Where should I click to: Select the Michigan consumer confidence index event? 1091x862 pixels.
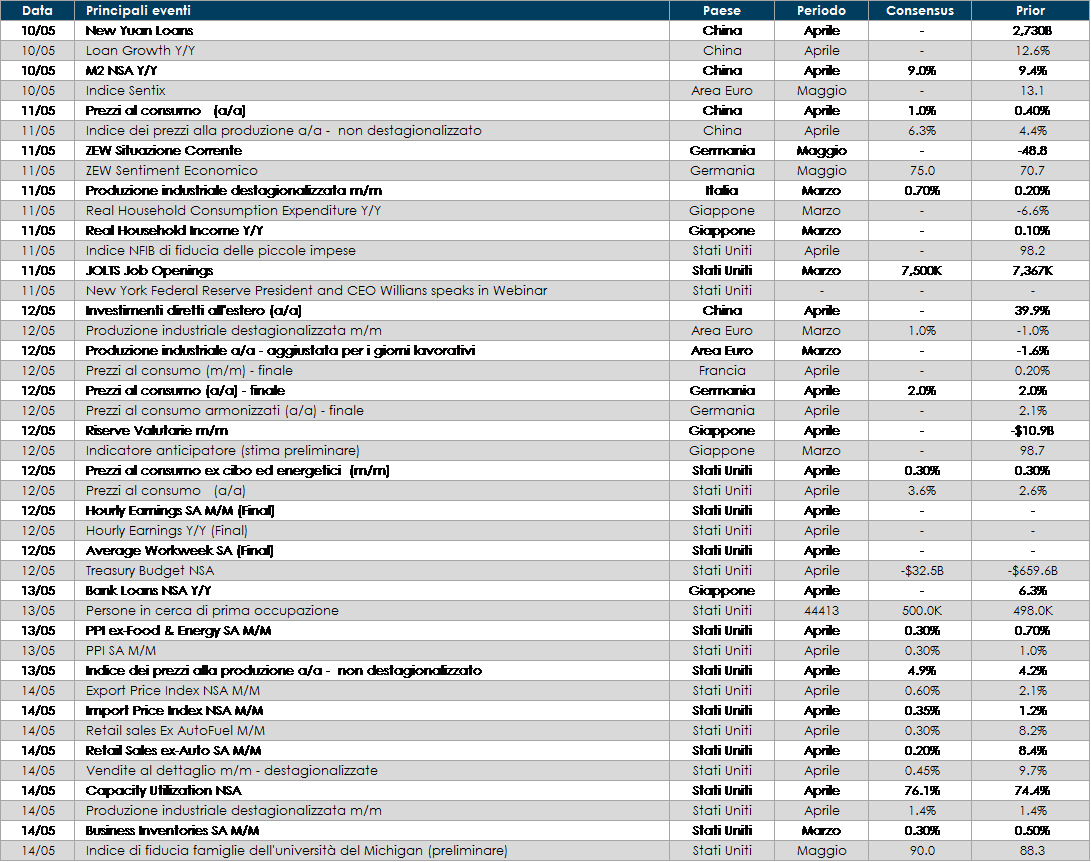point(296,850)
